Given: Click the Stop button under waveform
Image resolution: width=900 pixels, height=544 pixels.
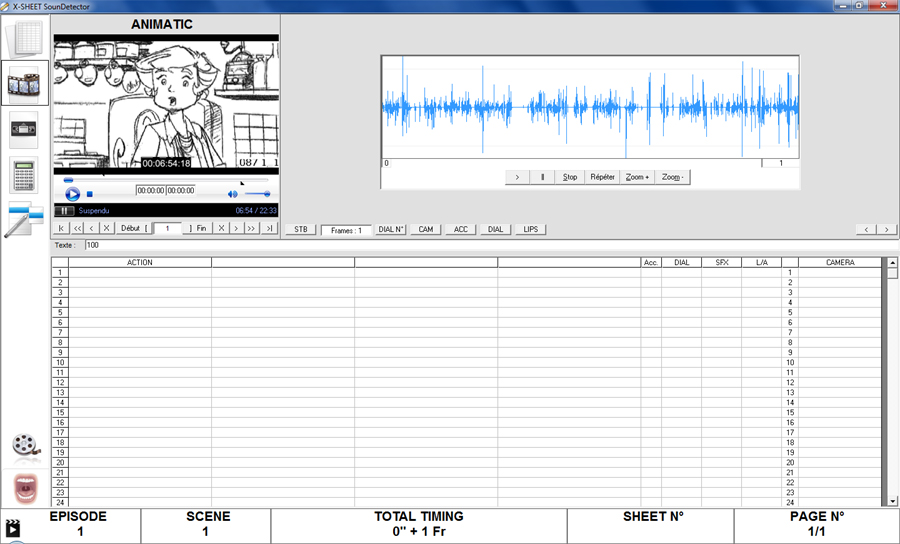Looking at the screenshot, I should tap(569, 177).
